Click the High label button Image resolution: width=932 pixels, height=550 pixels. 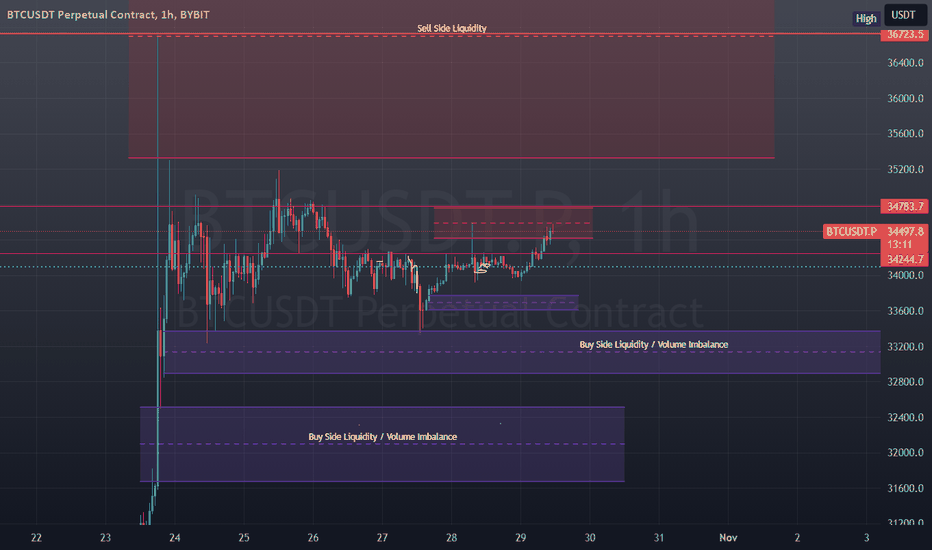[x=865, y=18]
